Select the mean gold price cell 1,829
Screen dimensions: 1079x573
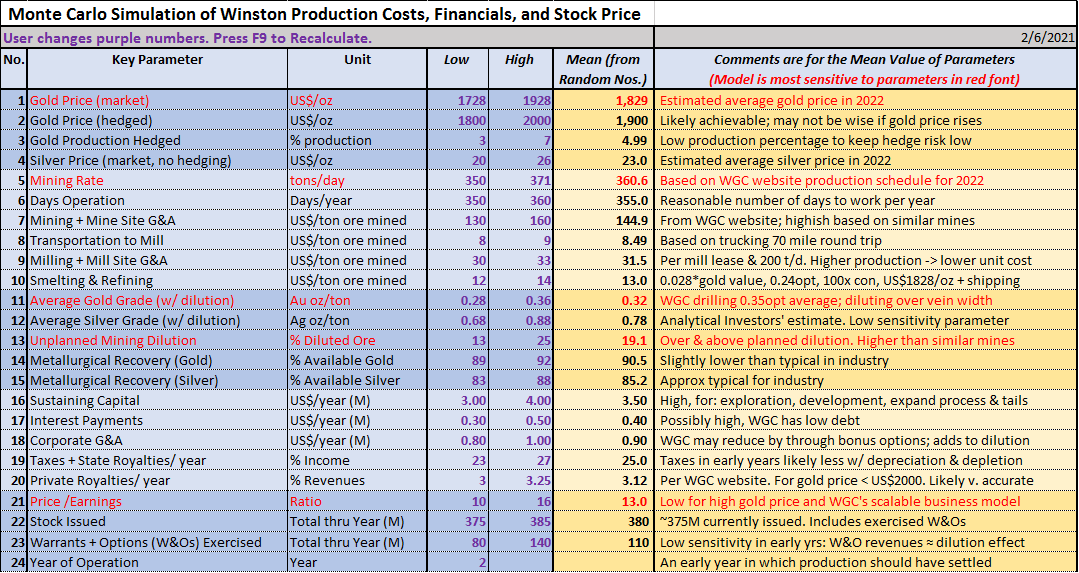coord(603,100)
